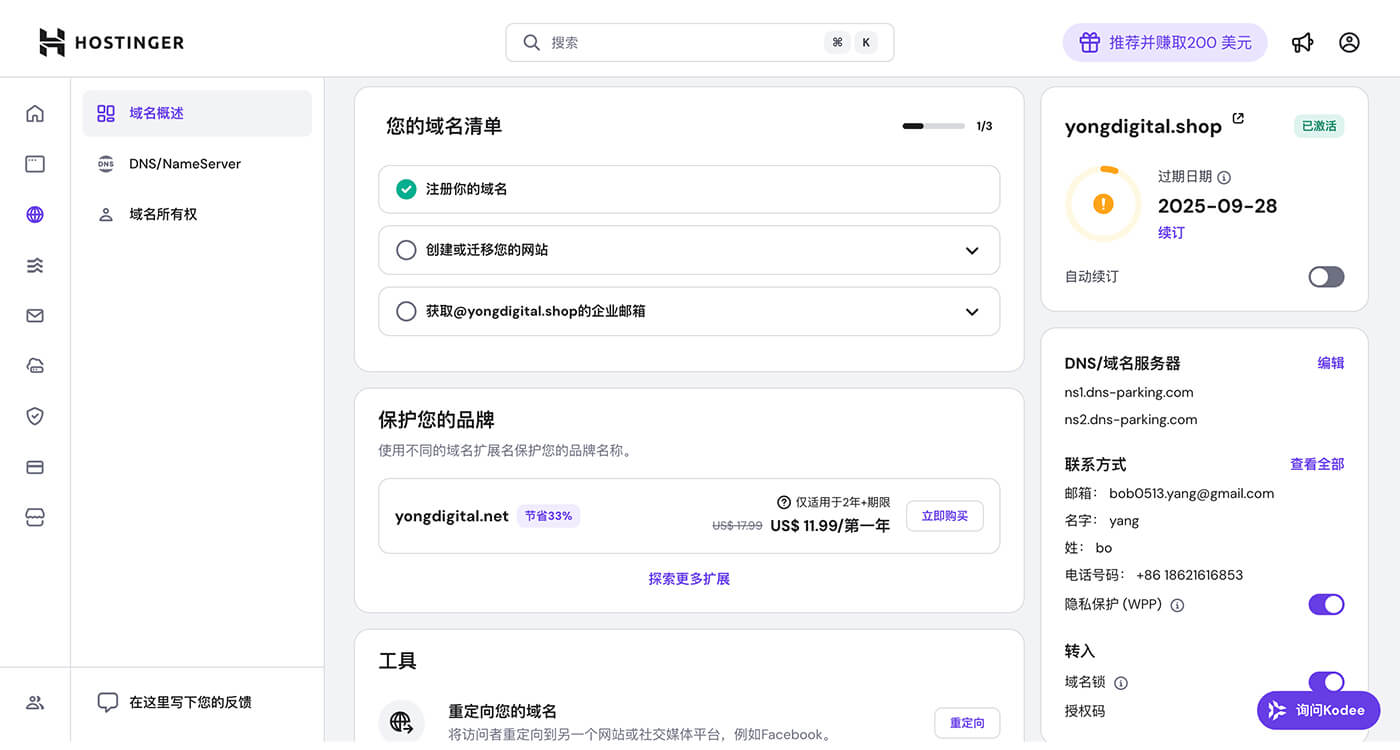Open the announcements megaphone icon

(1302, 43)
